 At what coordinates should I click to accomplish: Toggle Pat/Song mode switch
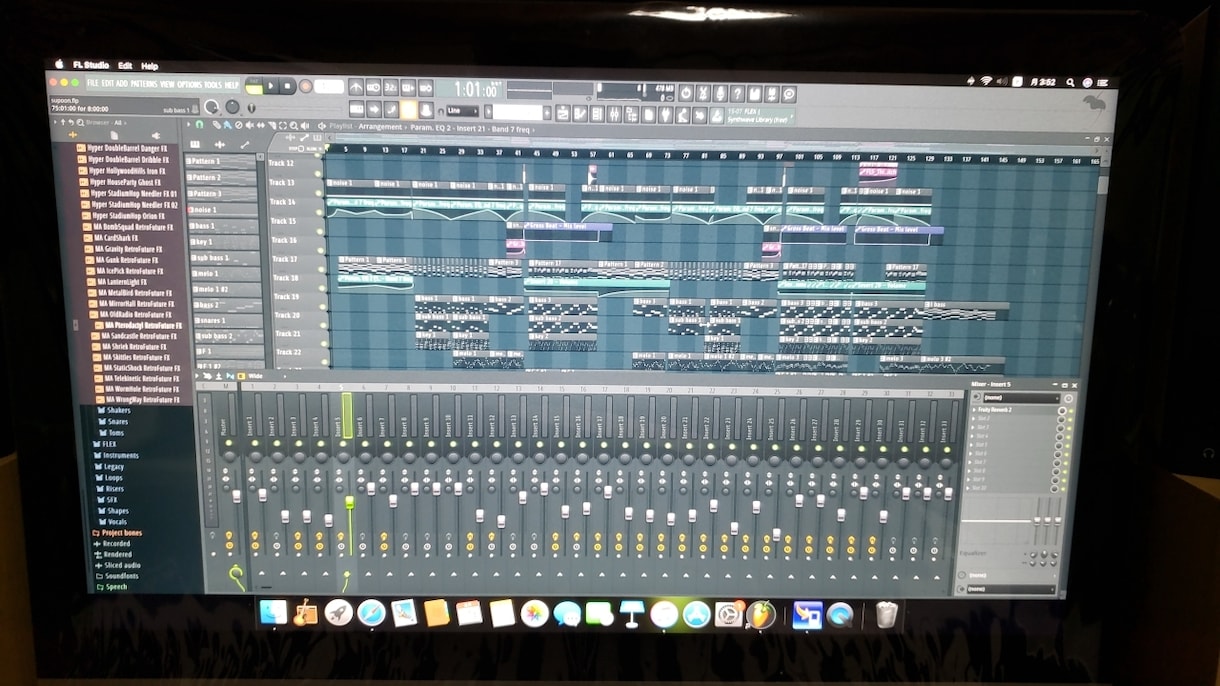(x=254, y=87)
